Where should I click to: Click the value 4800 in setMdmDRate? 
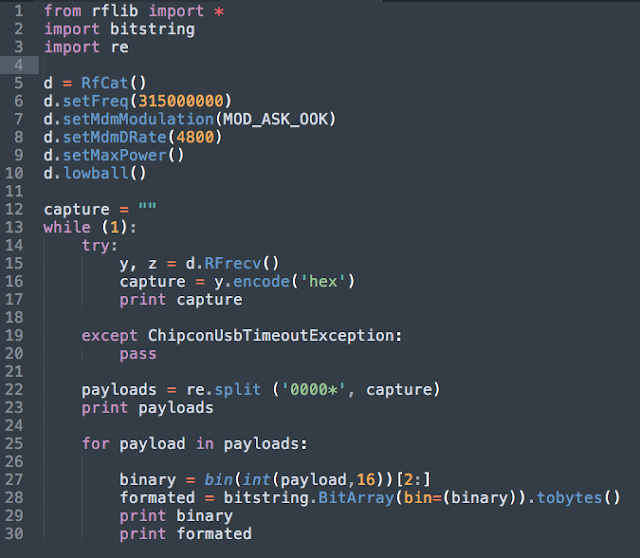195,137
